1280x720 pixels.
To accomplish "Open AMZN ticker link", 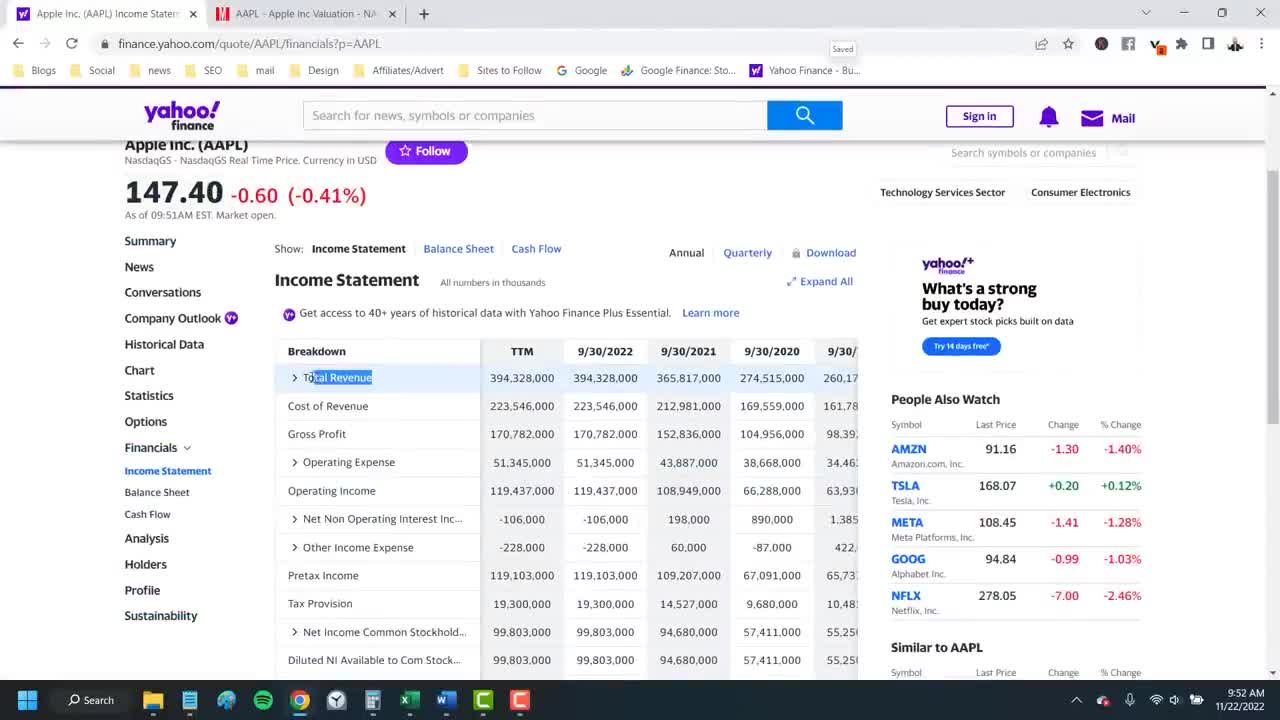I will tap(909, 449).
